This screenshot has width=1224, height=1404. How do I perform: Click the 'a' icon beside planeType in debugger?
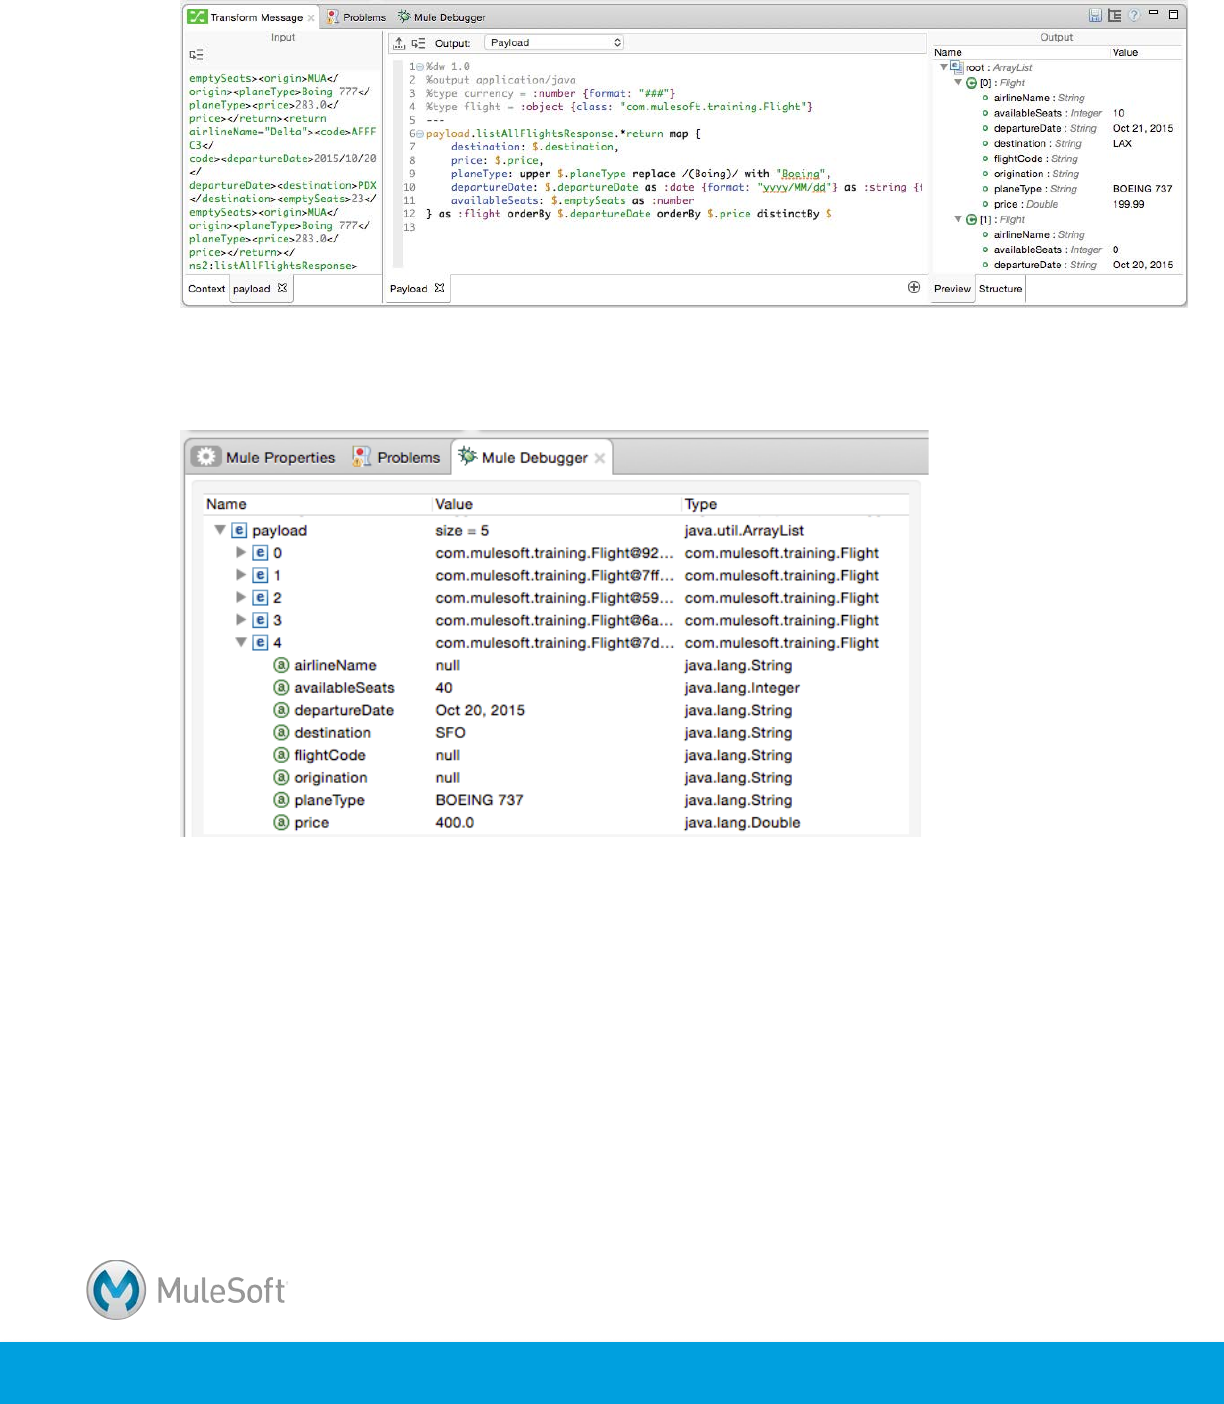[281, 800]
